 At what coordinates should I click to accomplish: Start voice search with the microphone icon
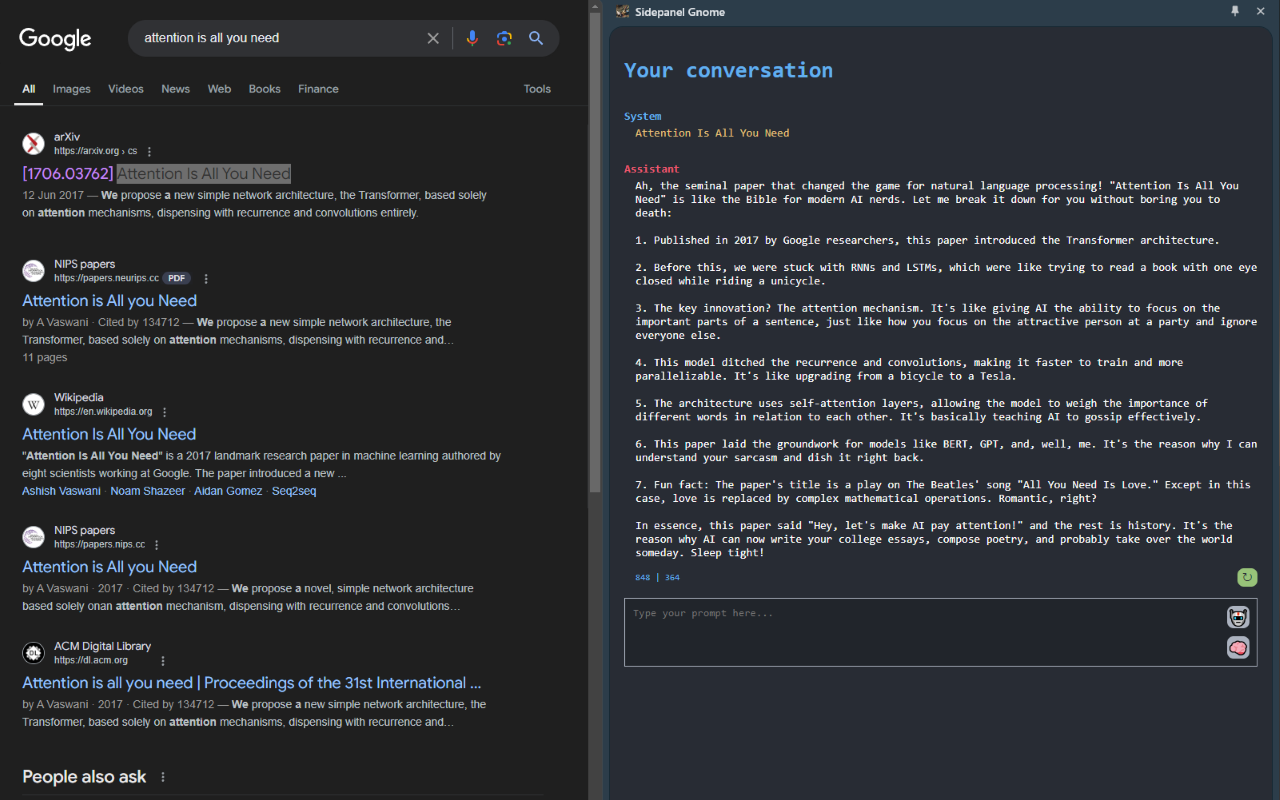[472, 38]
